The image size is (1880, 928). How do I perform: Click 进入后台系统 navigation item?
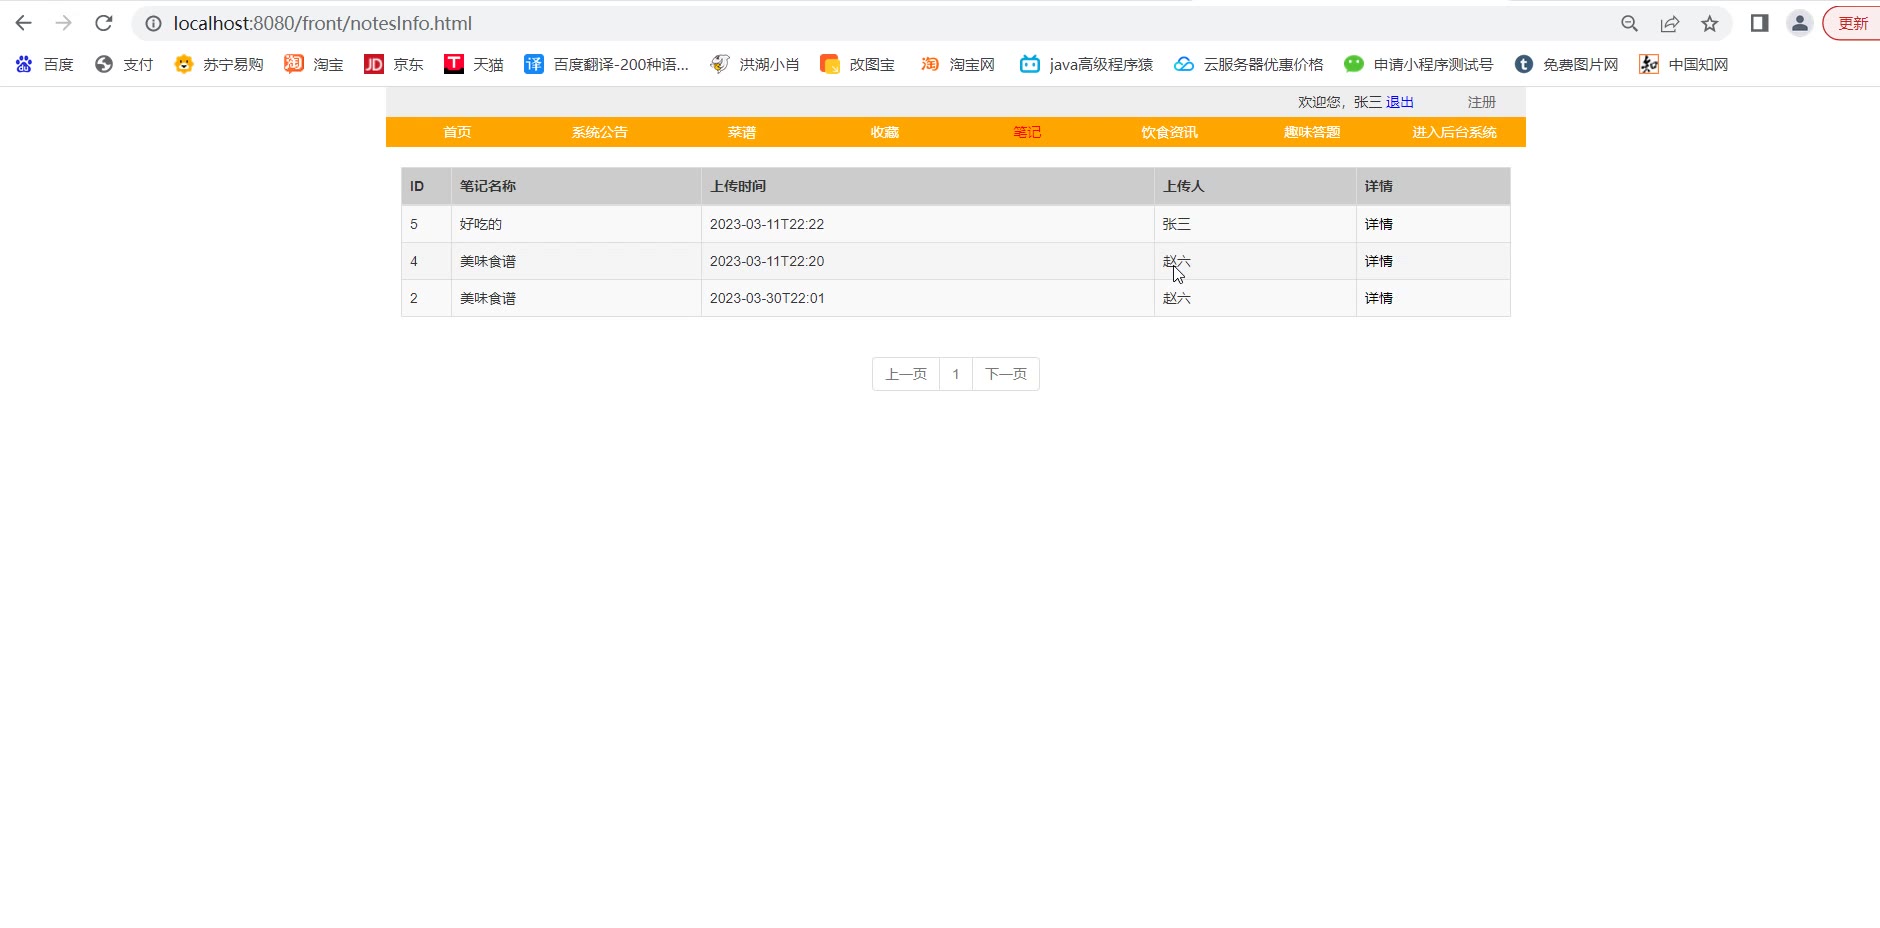(1455, 132)
